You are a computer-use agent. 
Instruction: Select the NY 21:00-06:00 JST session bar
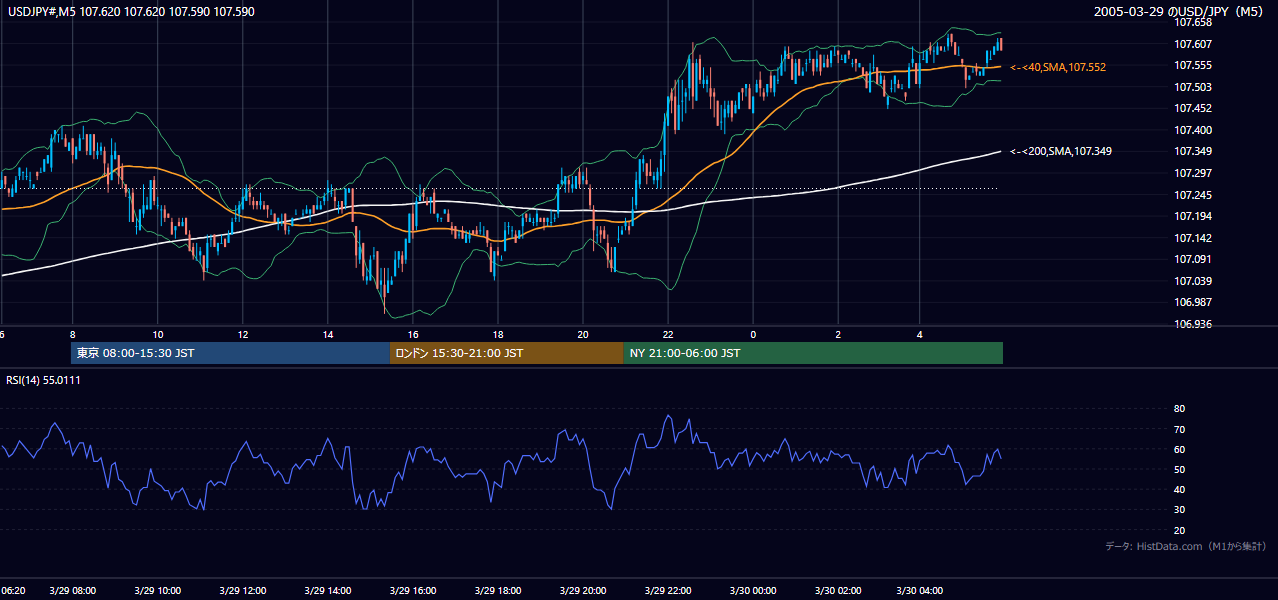click(x=813, y=353)
